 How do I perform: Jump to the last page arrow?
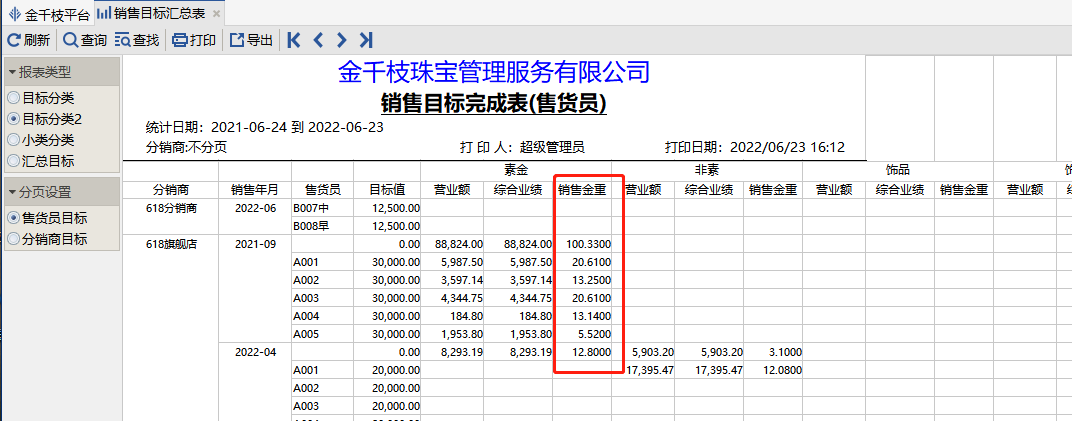pos(366,40)
